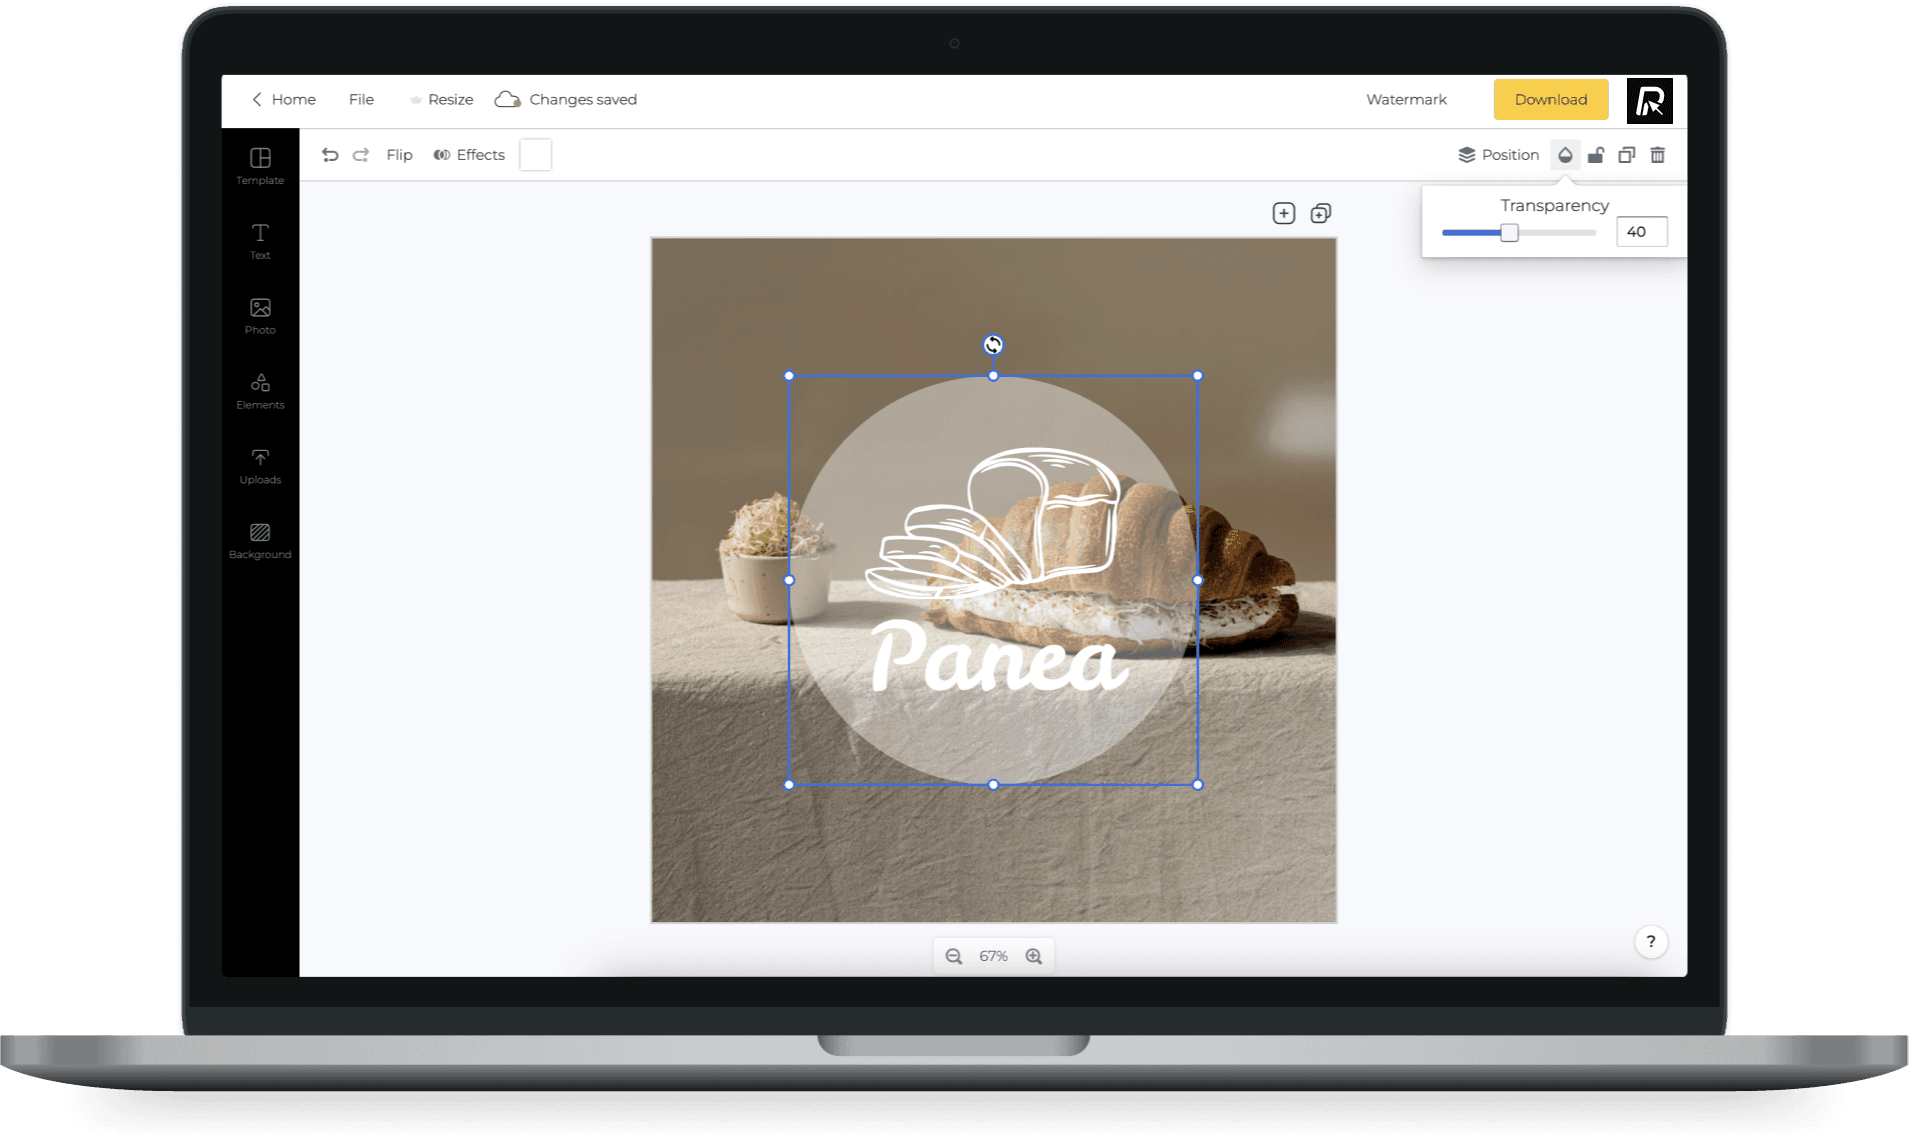Image resolution: width=1909 pixels, height=1144 pixels.
Task: Toggle the lock icon for the element
Action: [1596, 155]
